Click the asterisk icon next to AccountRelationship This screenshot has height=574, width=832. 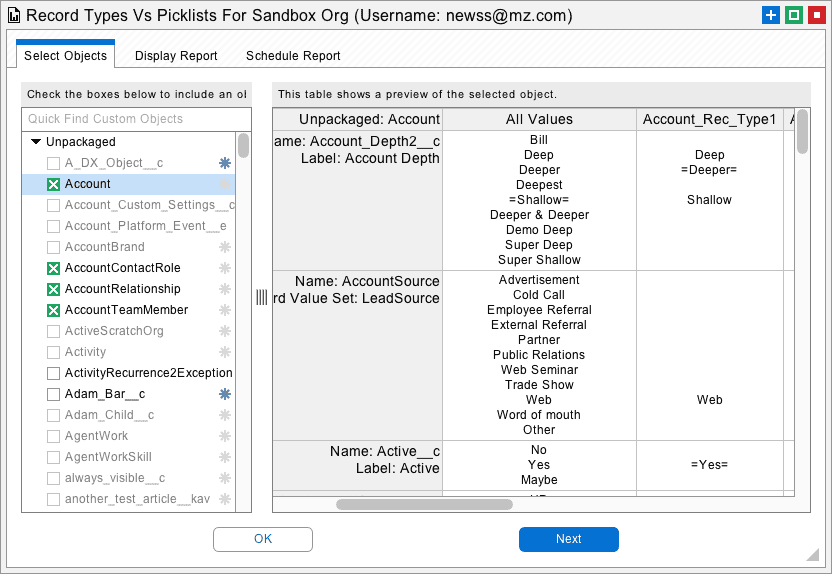225,289
